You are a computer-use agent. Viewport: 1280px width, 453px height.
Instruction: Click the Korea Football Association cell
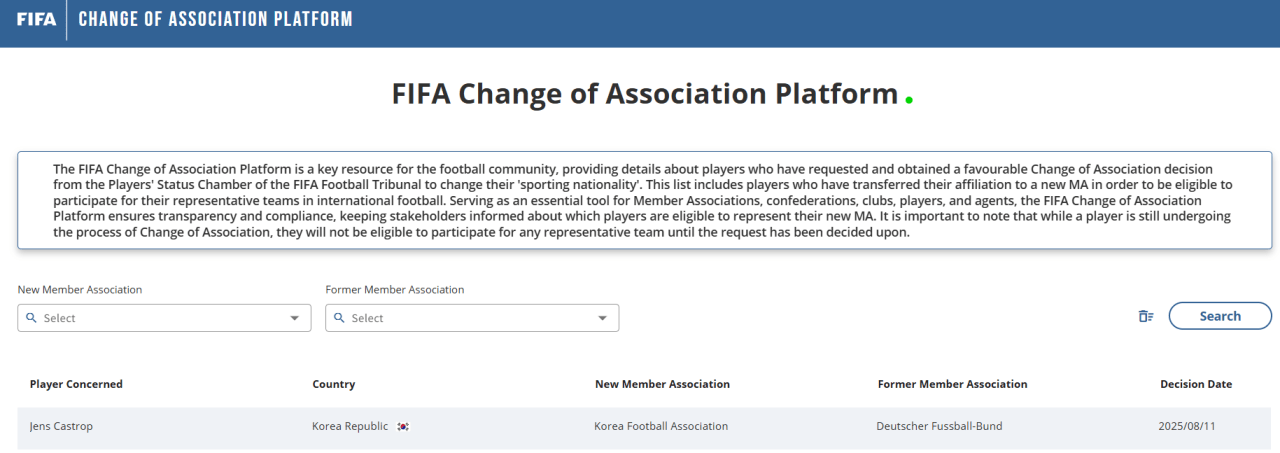point(661,426)
